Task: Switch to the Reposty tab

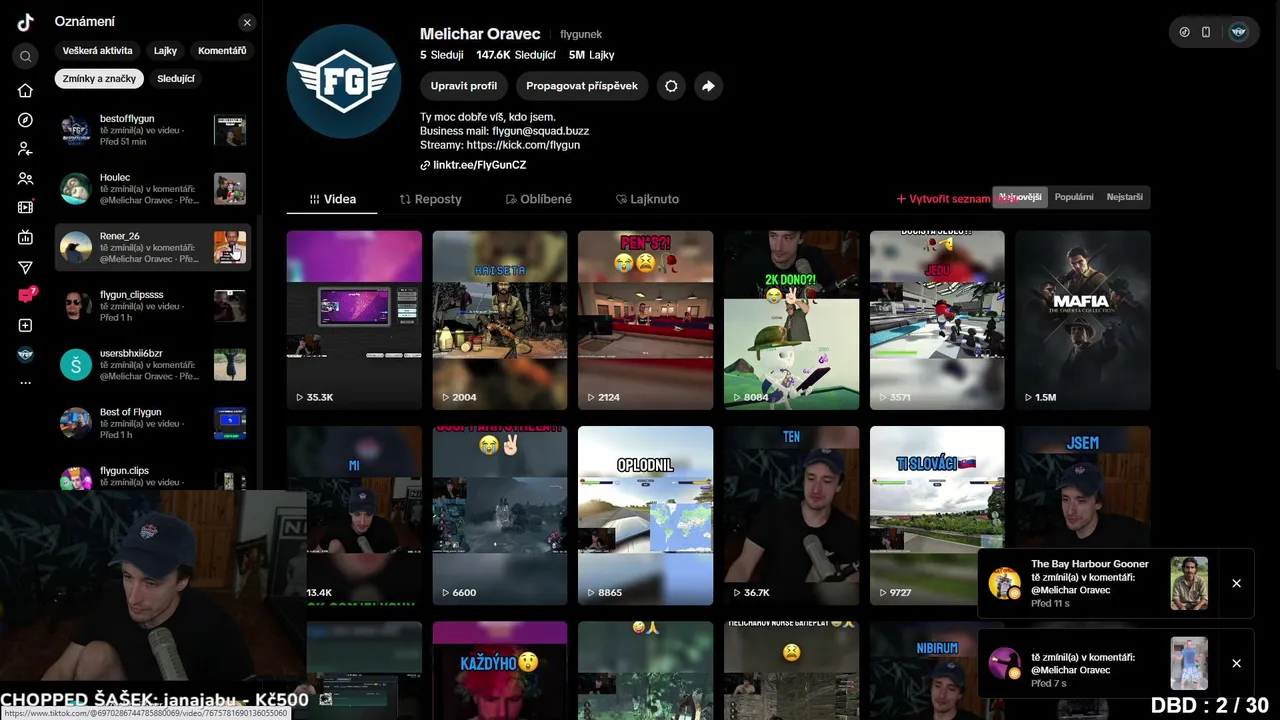Action: 430,199
